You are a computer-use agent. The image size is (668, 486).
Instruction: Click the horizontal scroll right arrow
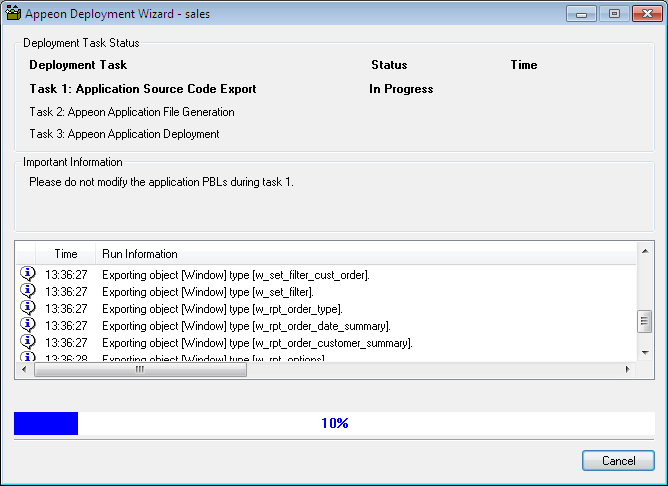[x=628, y=369]
